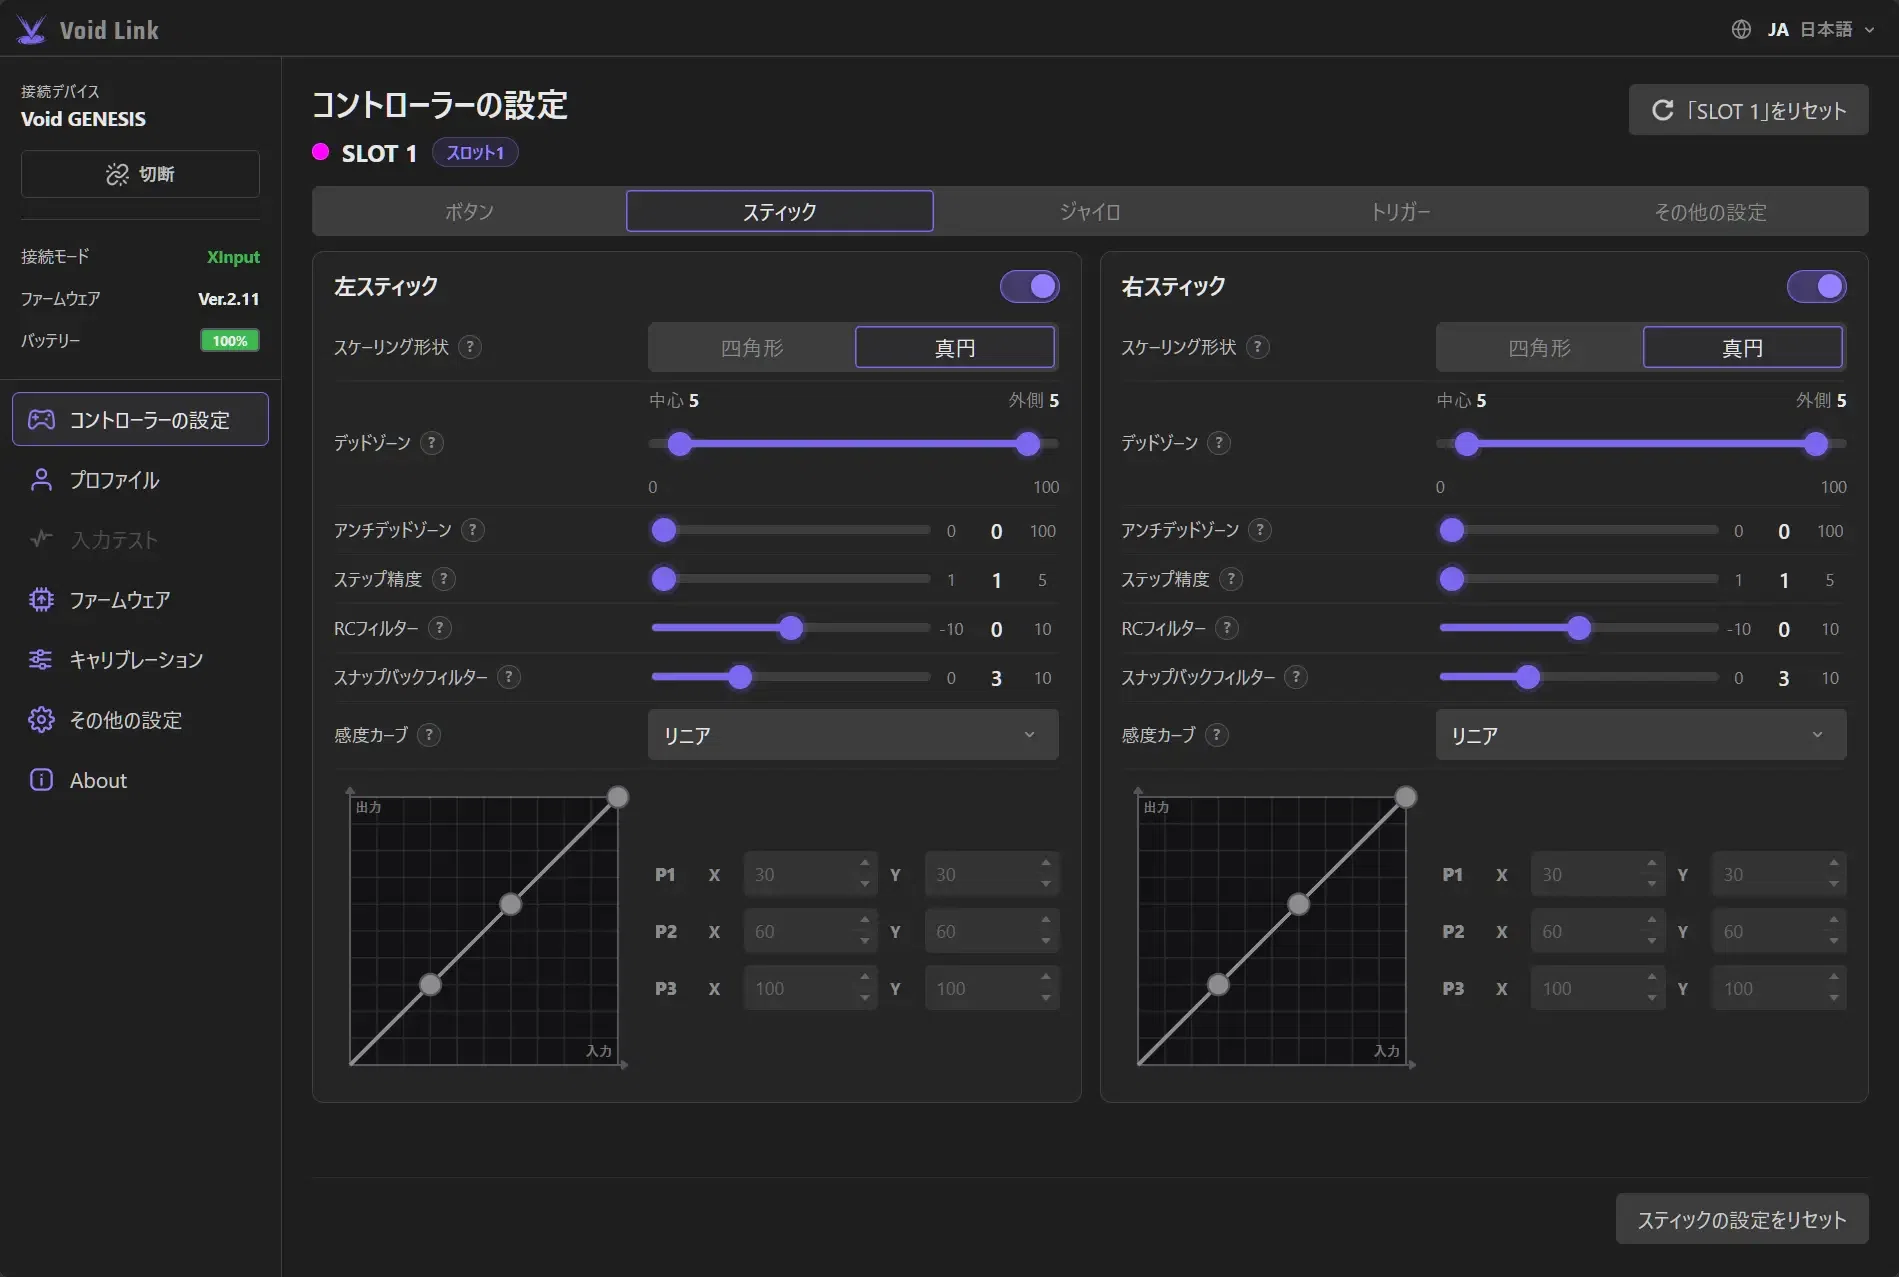Click help icon next to left スケーリング形状
The height and width of the screenshot is (1277, 1899).
point(470,347)
